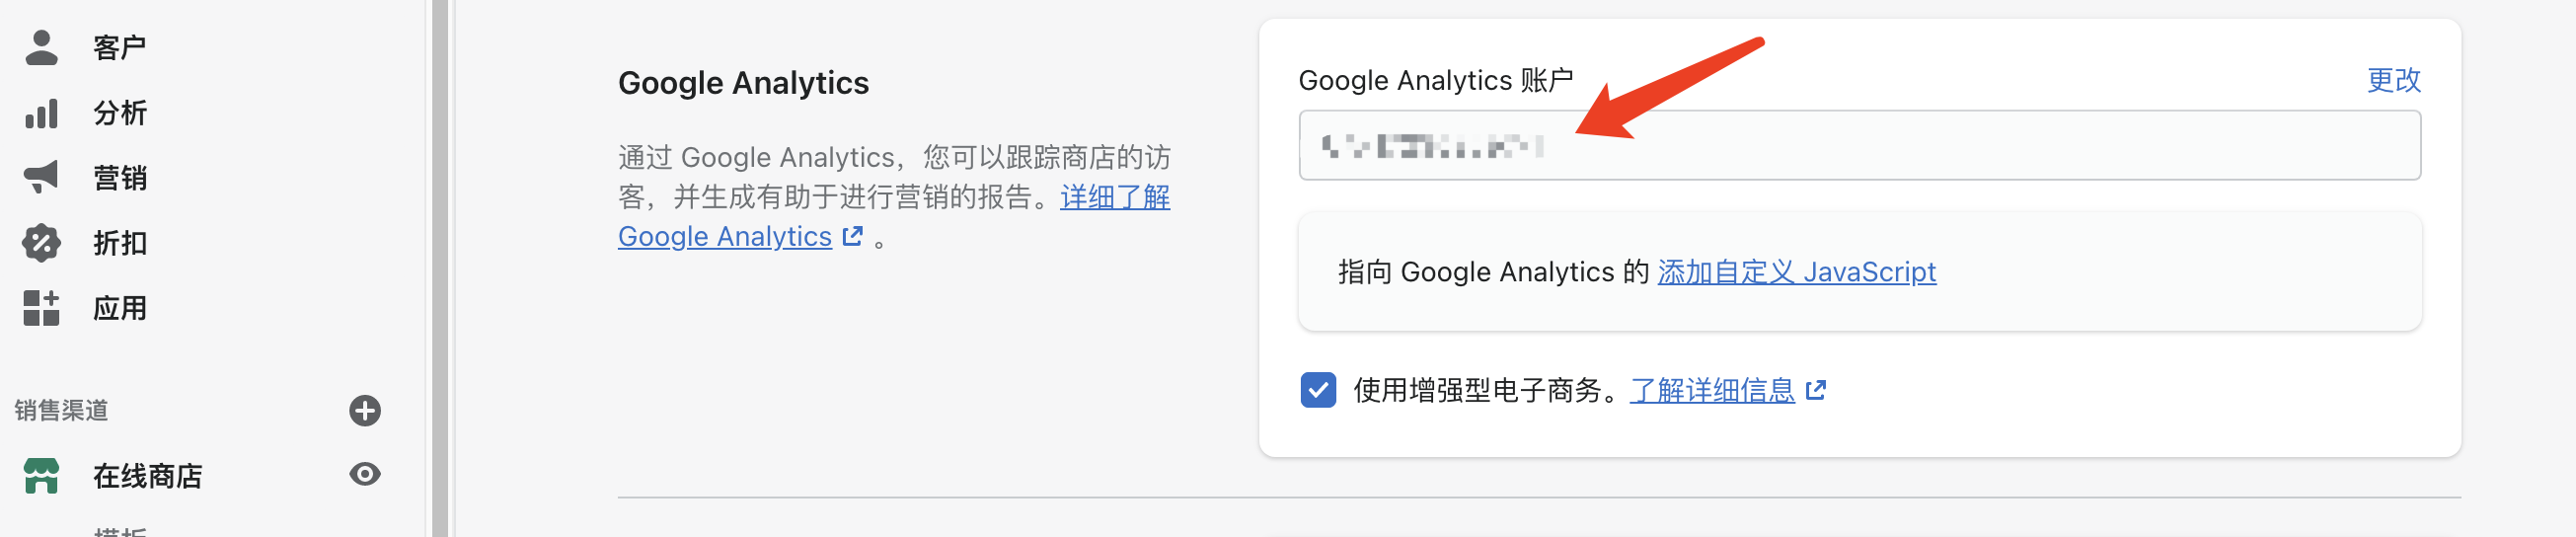Viewport: 2576px width, 537px height.
Task: Click the Online Store shop icon
Action: point(41,476)
